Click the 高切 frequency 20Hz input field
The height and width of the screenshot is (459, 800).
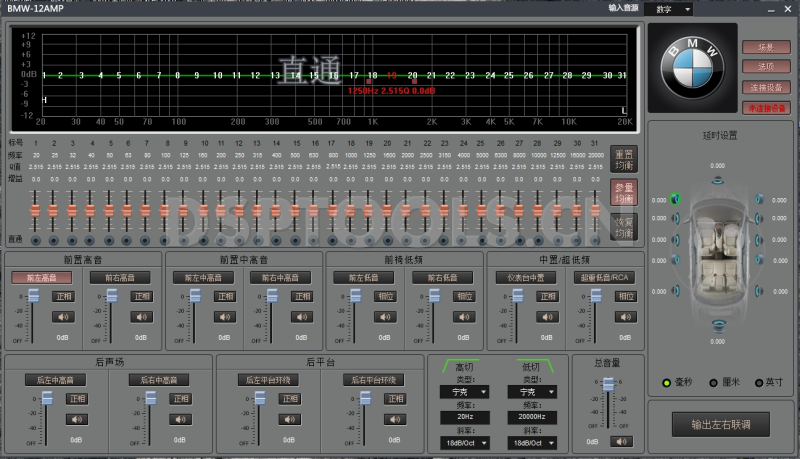click(x=463, y=417)
